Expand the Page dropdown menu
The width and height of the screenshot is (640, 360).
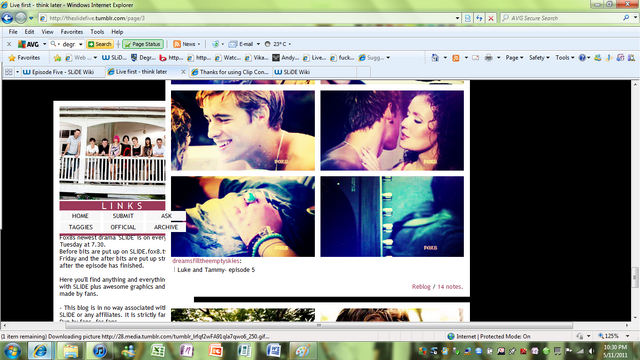tap(514, 58)
